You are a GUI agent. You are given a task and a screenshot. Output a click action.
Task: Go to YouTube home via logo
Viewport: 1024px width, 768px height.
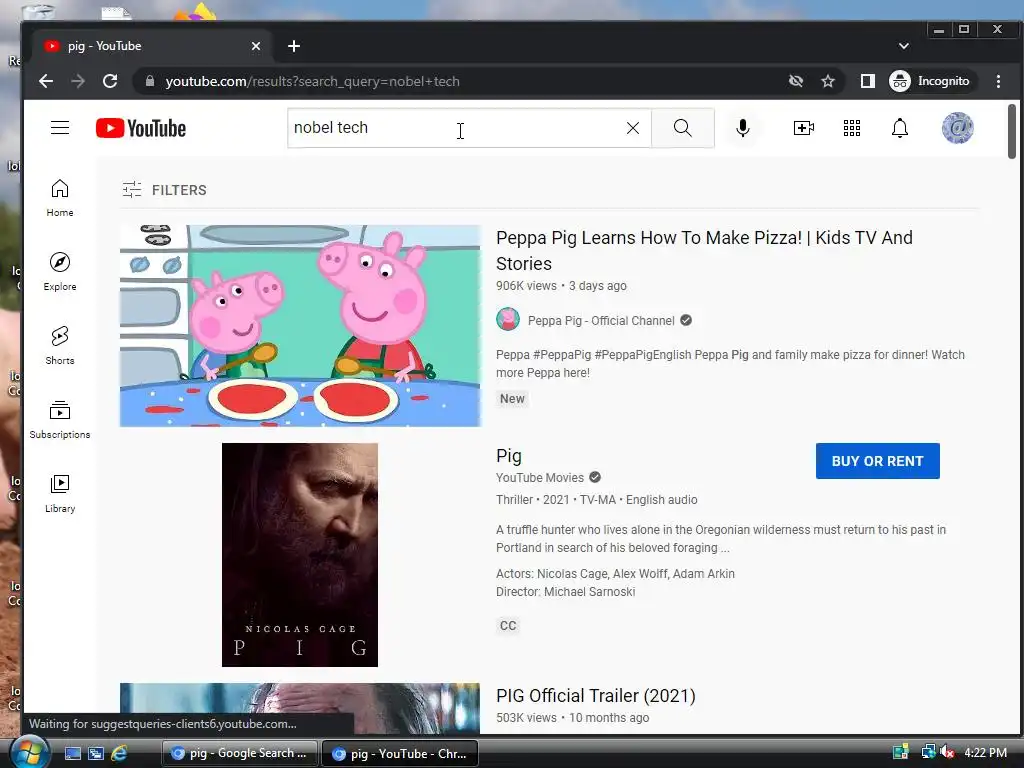(x=140, y=128)
